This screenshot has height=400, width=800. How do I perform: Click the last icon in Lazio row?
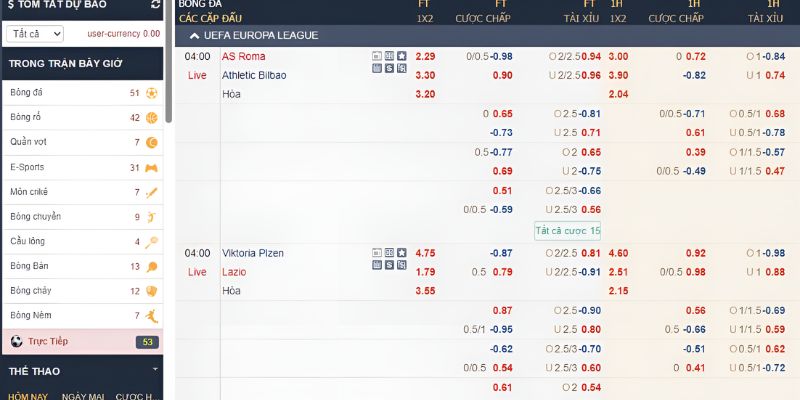click(402, 265)
